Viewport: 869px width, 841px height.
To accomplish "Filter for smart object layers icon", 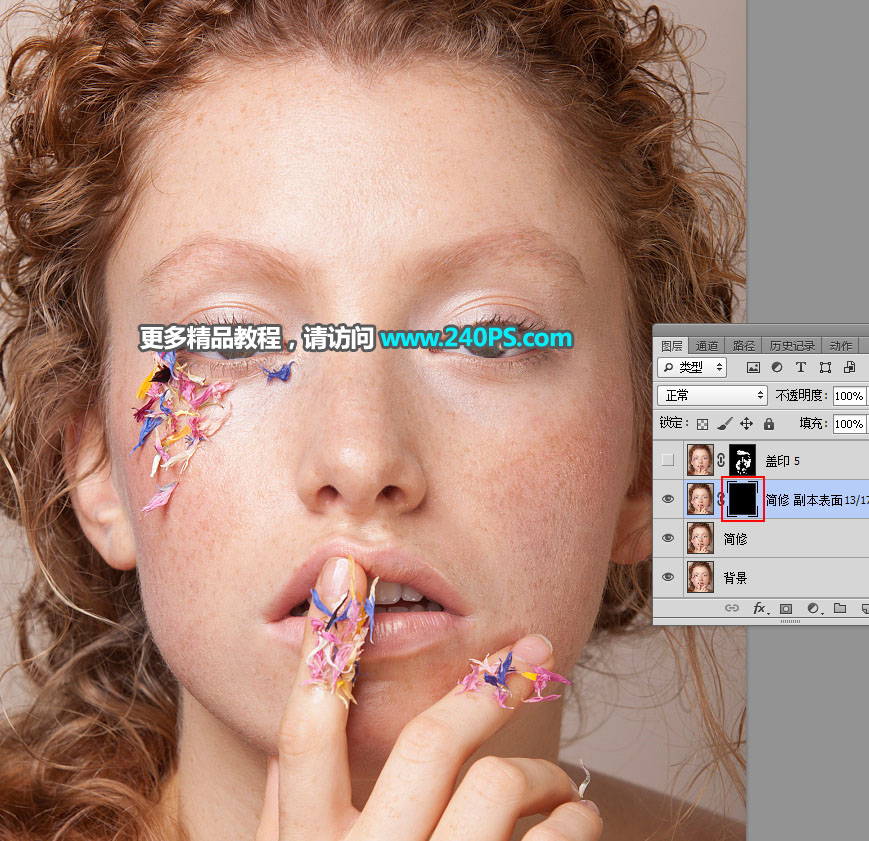I will pos(849,367).
